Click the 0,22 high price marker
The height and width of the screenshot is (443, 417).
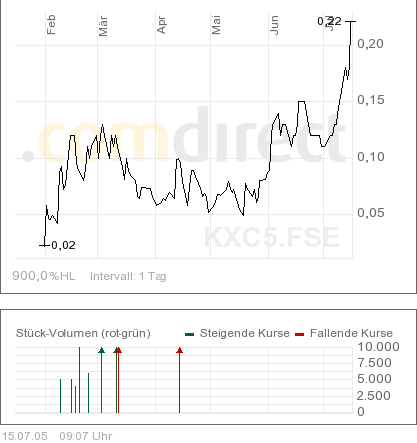tap(329, 21)
